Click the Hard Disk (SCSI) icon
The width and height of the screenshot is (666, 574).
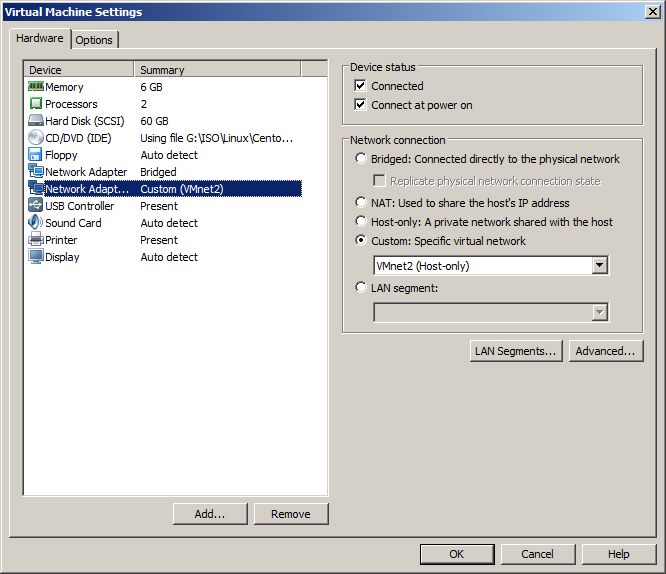(x=36, y=121)
